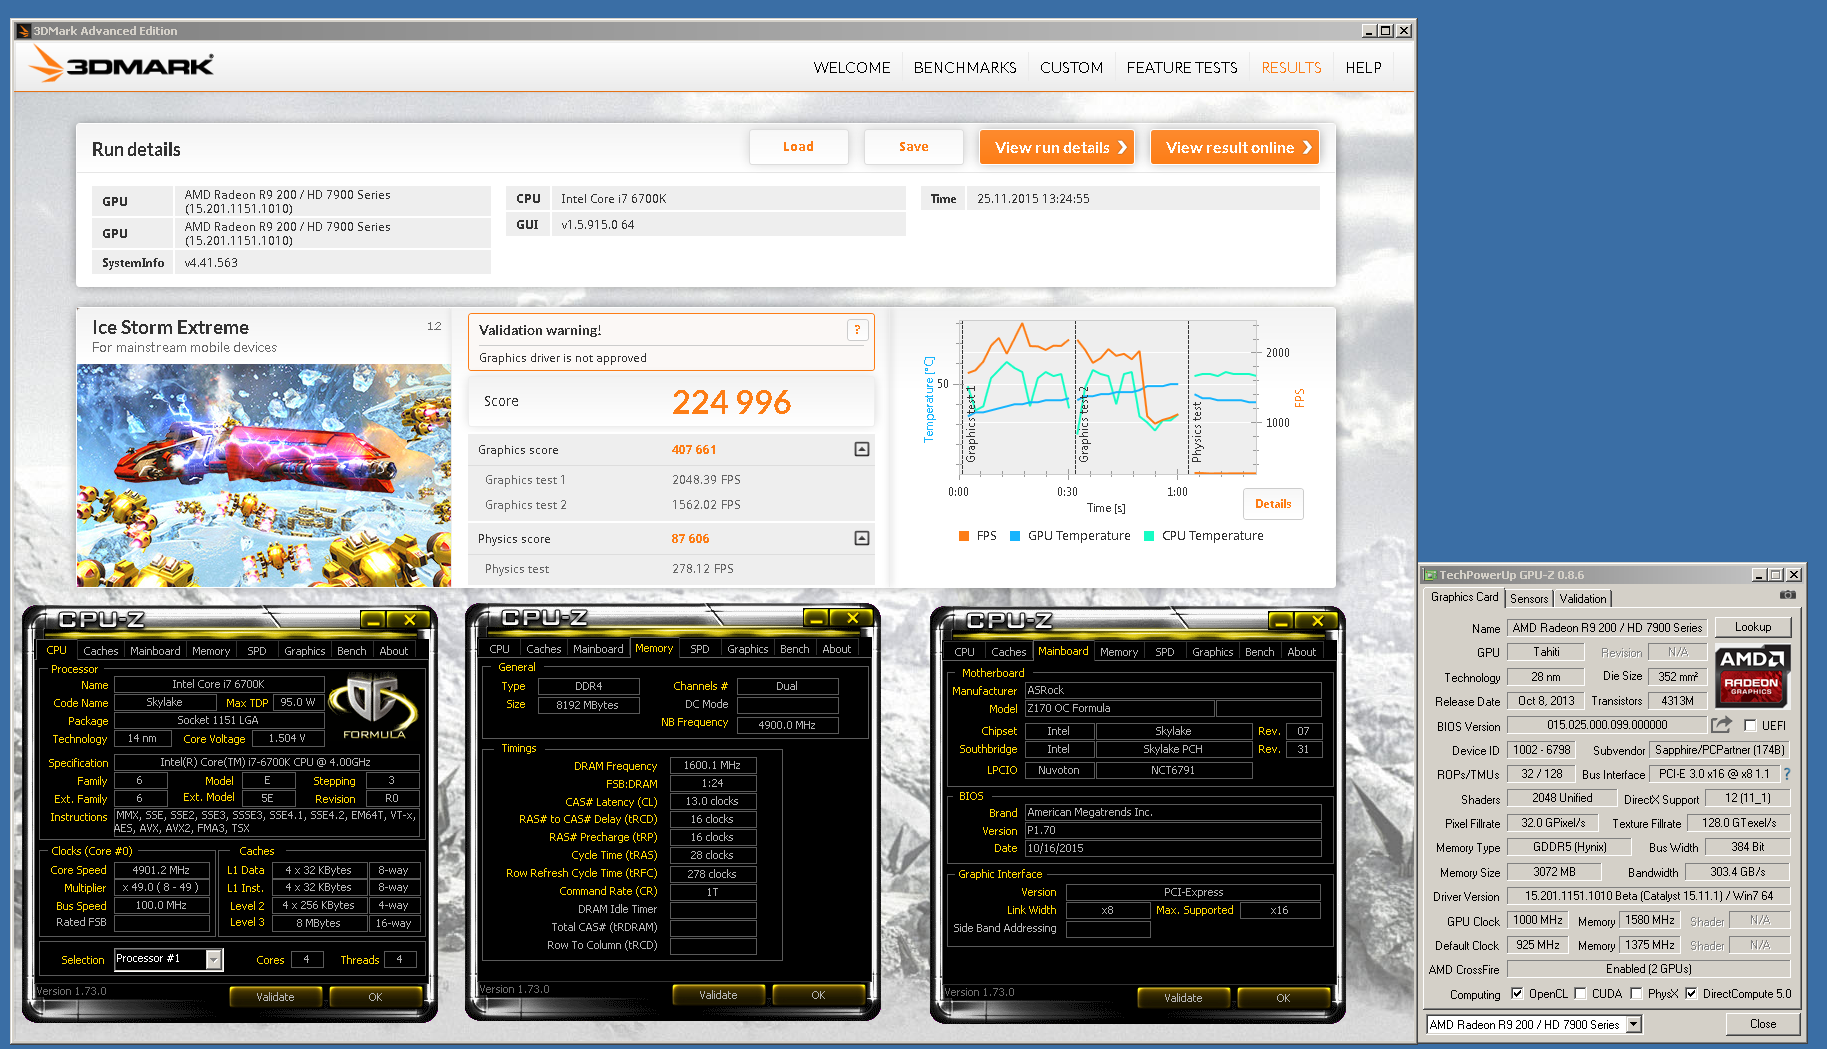
Task: Click Validate in the left CPU-Z window
Action: 275,997
